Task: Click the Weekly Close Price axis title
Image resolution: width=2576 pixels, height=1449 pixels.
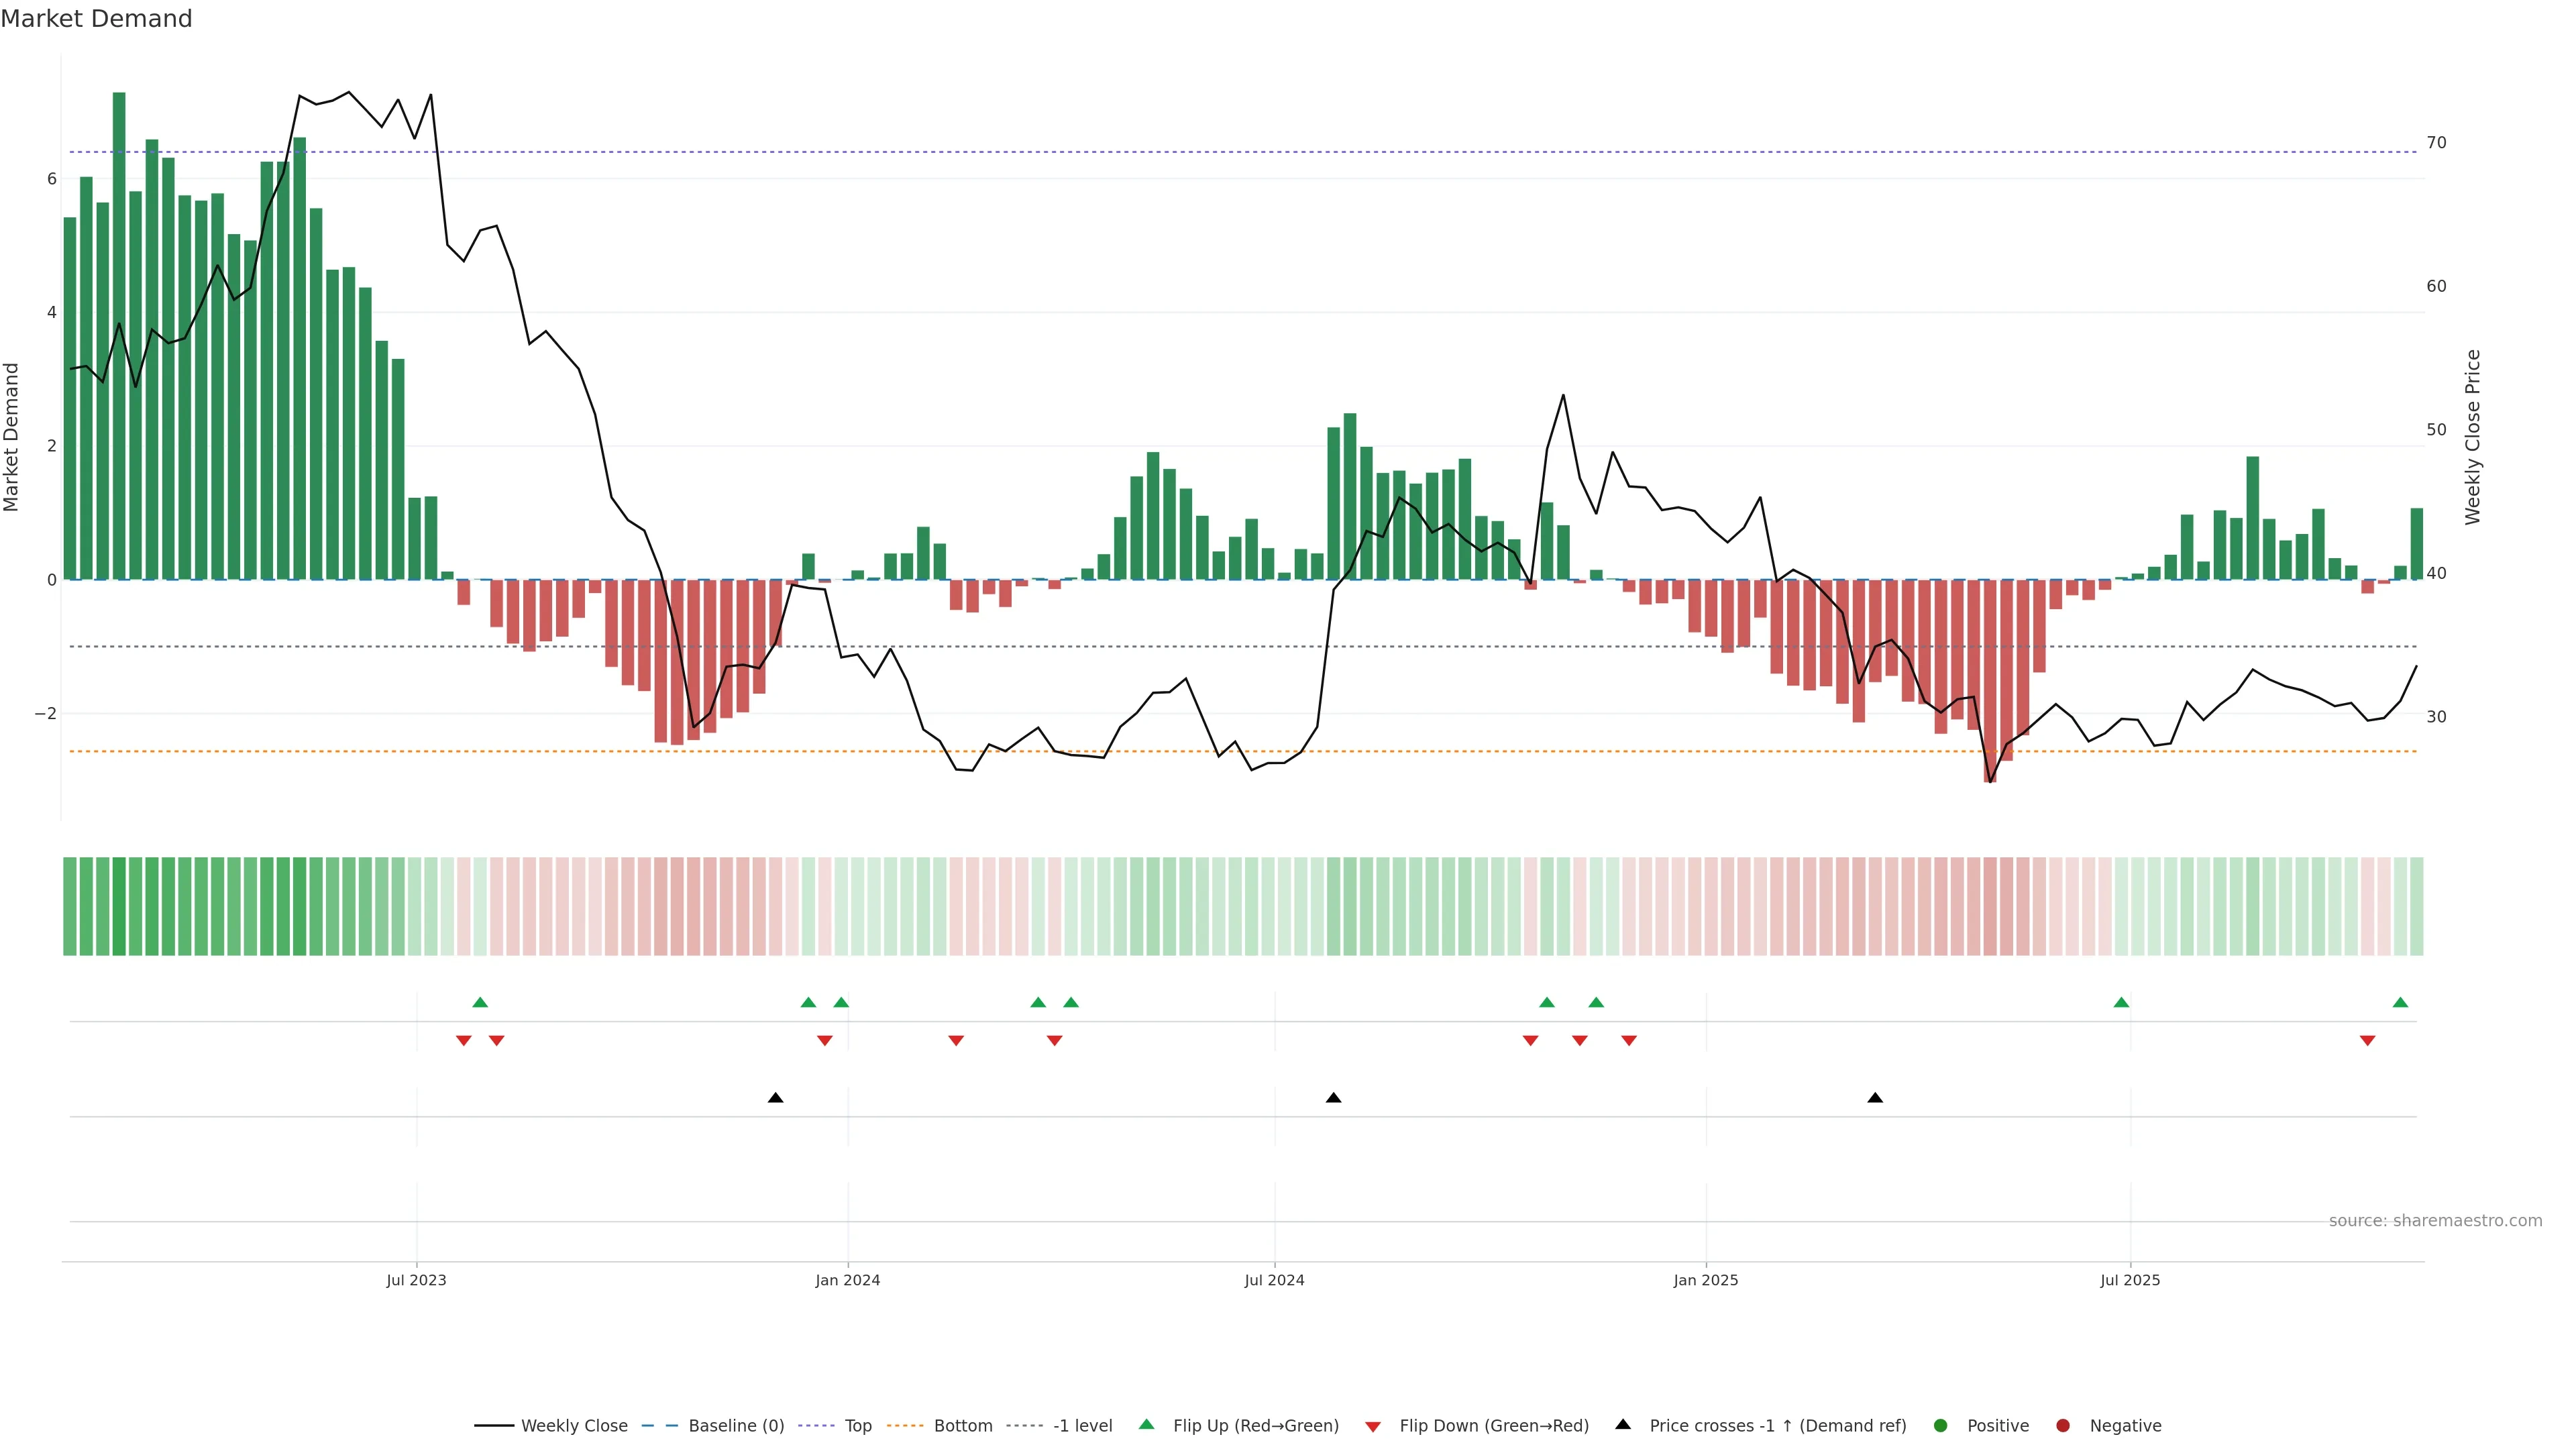Action: pyautogui.click(x=2472, y=437)
